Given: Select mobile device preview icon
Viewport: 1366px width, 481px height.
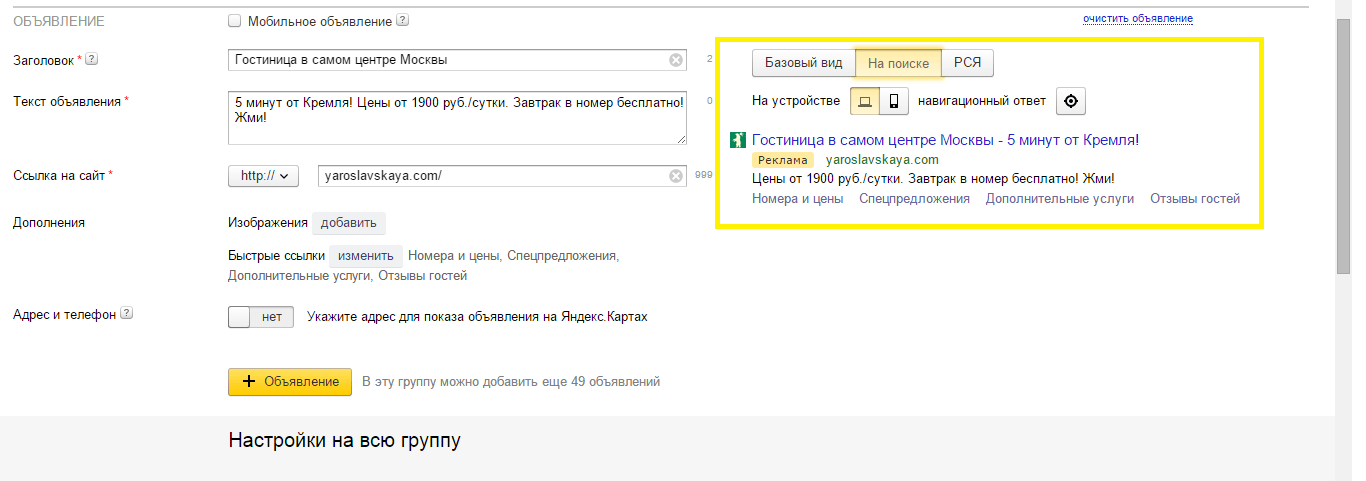Looking at the screenshot, I should (894, 101).
